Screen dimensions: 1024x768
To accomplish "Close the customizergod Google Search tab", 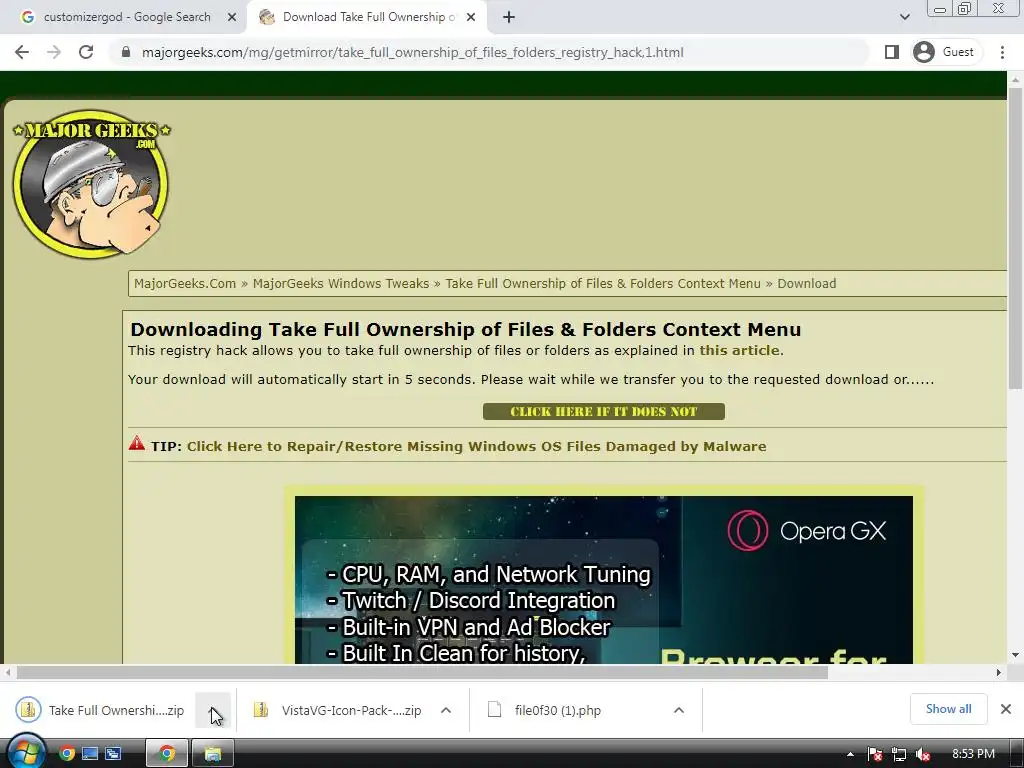I will [232, 18].
